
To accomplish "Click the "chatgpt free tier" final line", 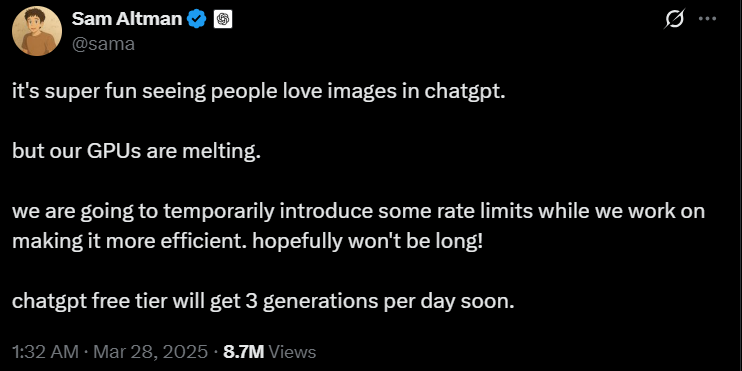I will [263, 301].
